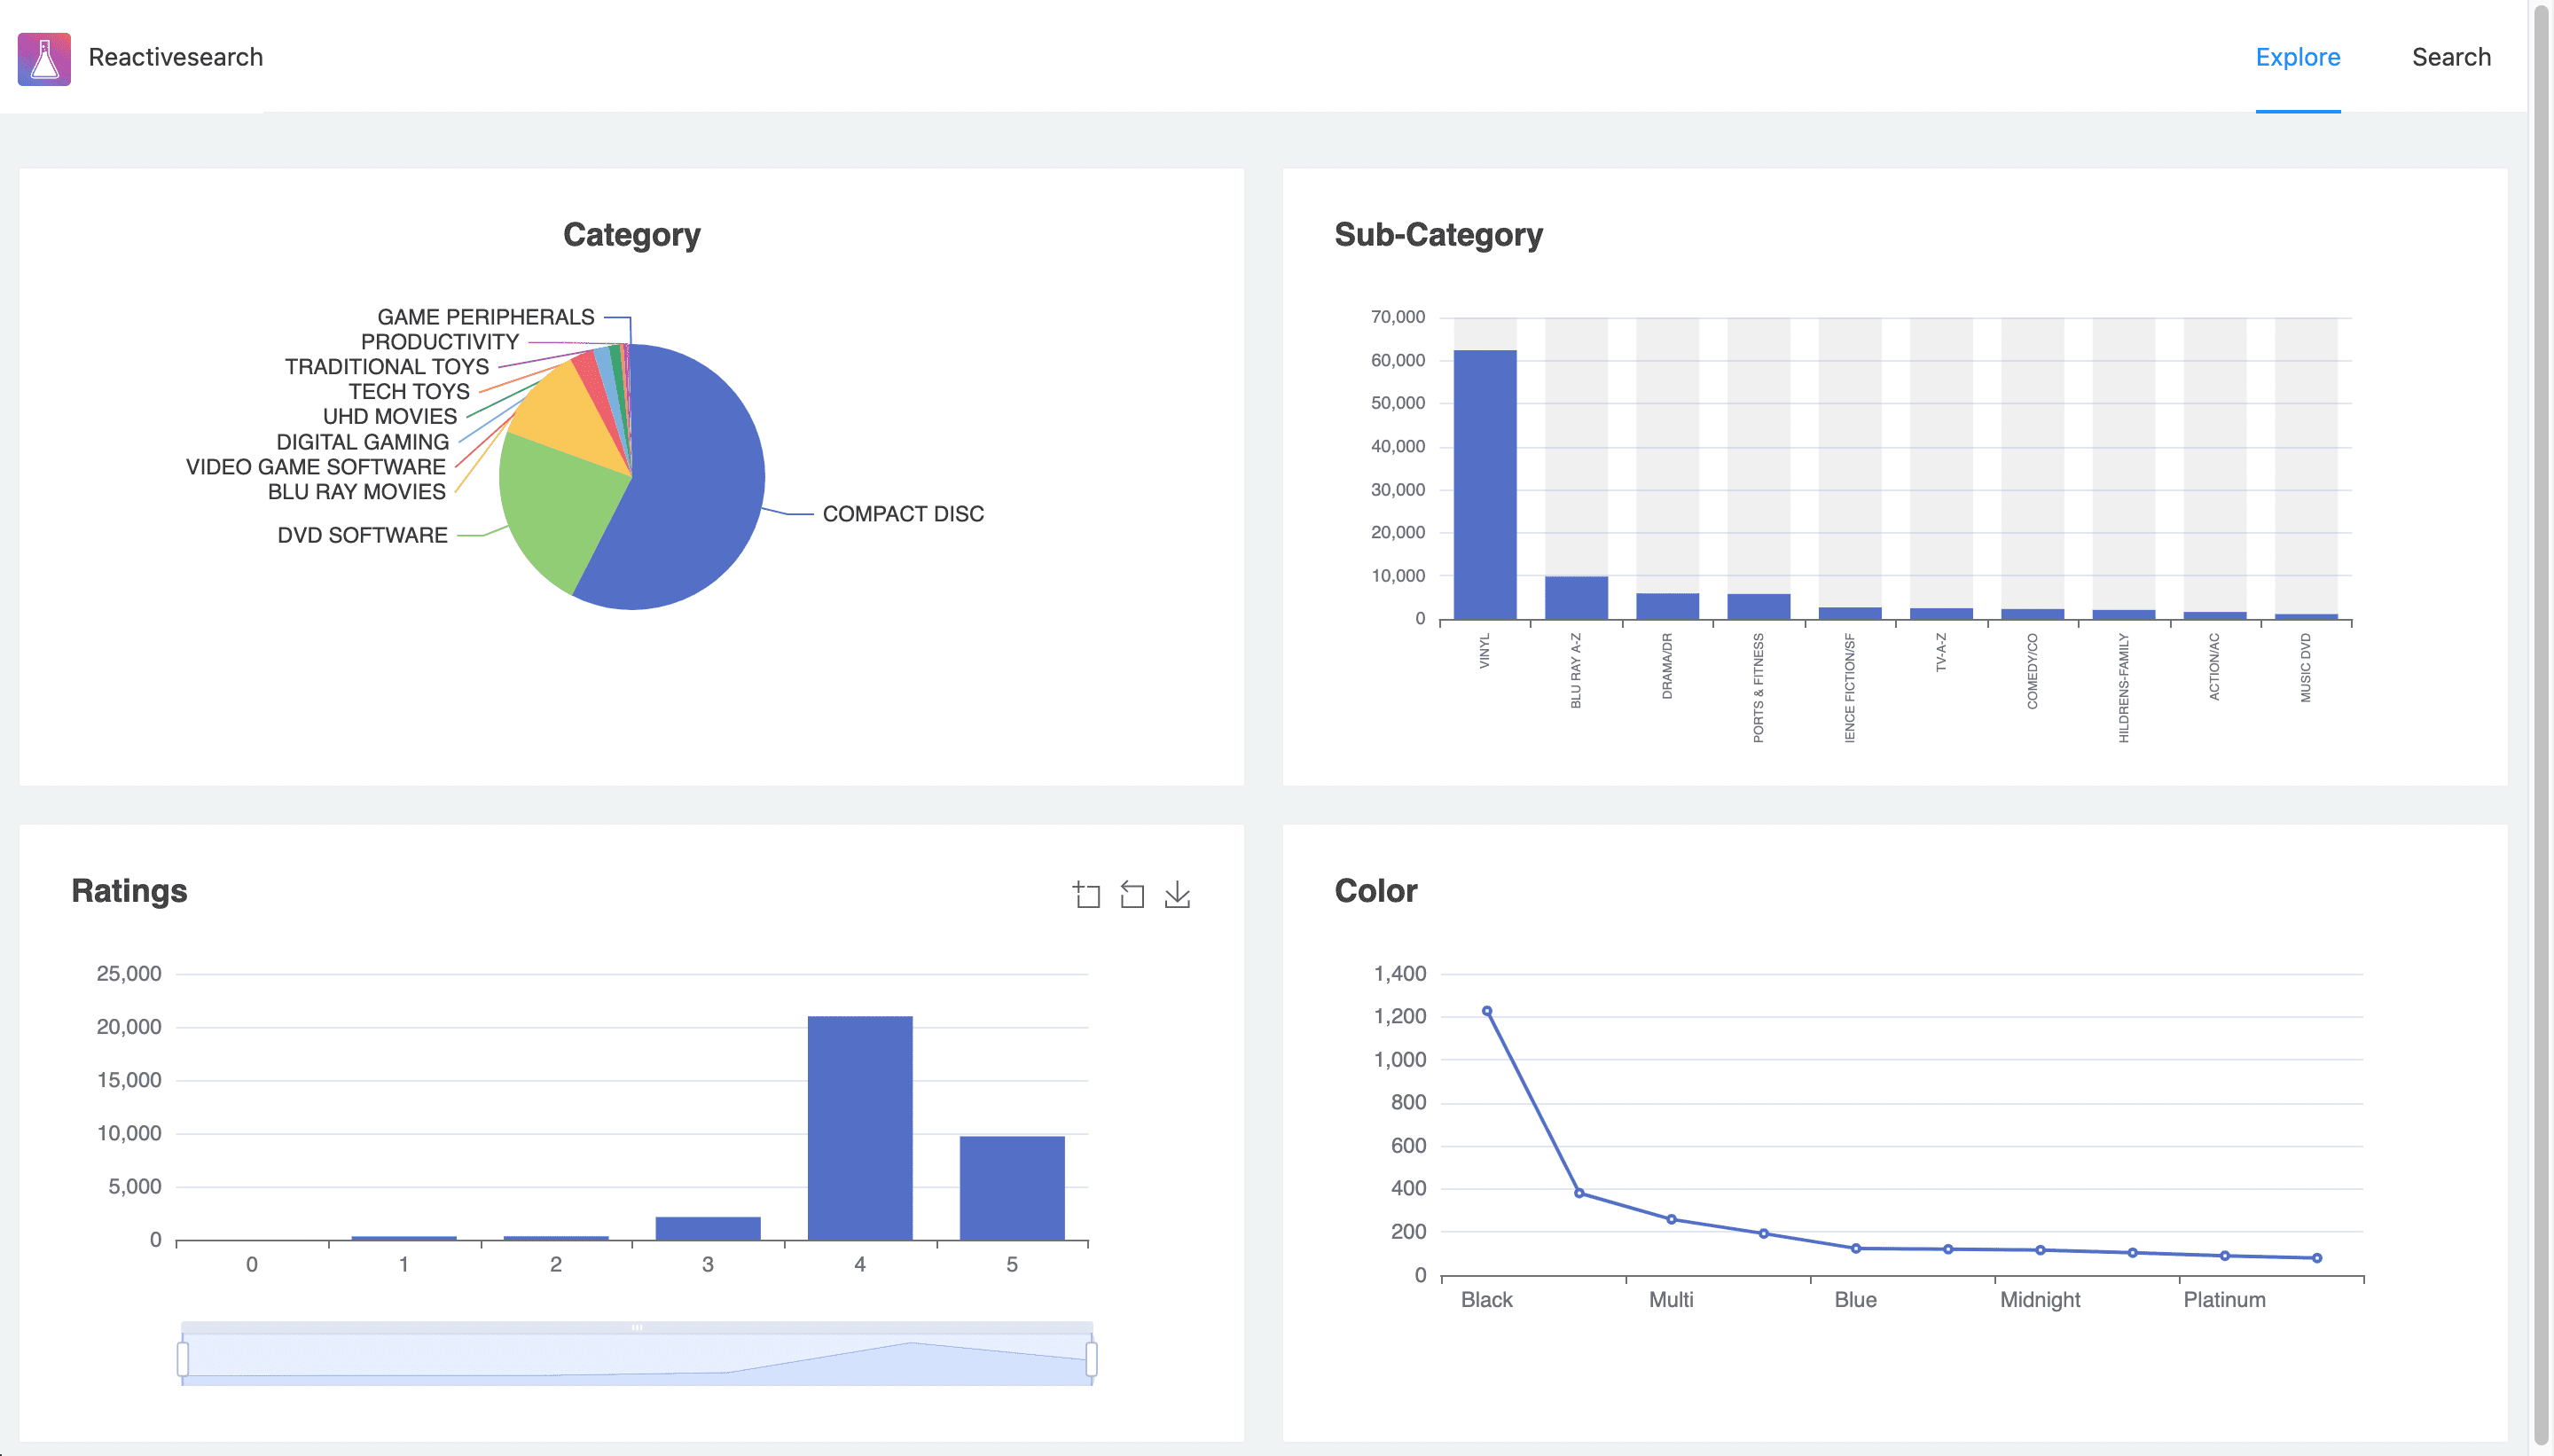Select the Black data point in Color chart

pyautogui.click(x=1486, y=1010)
